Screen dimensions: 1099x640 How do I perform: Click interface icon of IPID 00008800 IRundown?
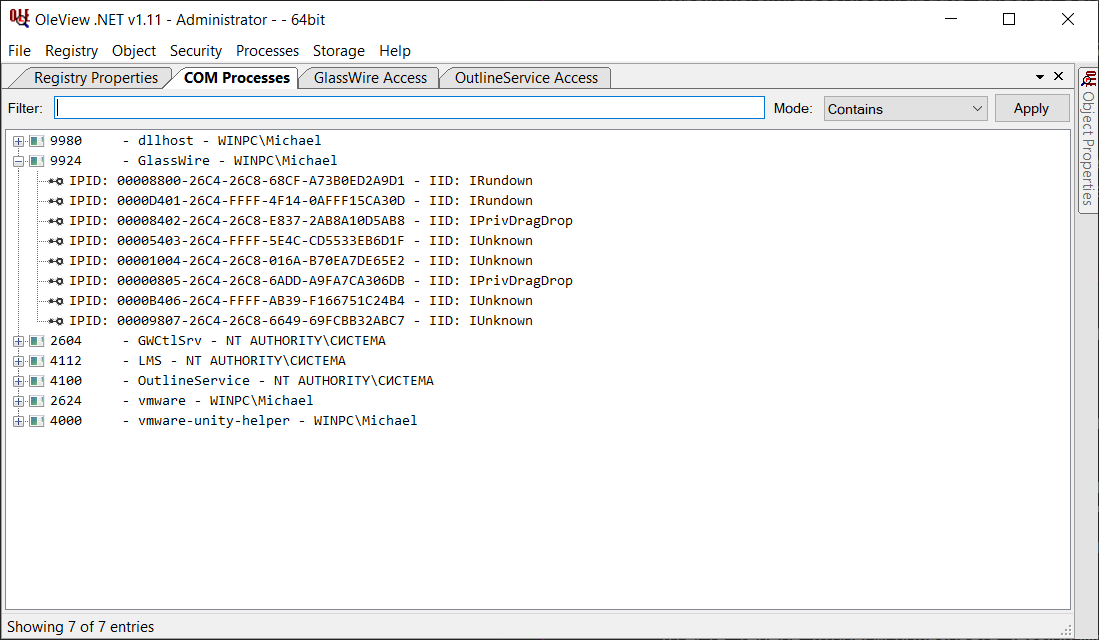point(56,182)
